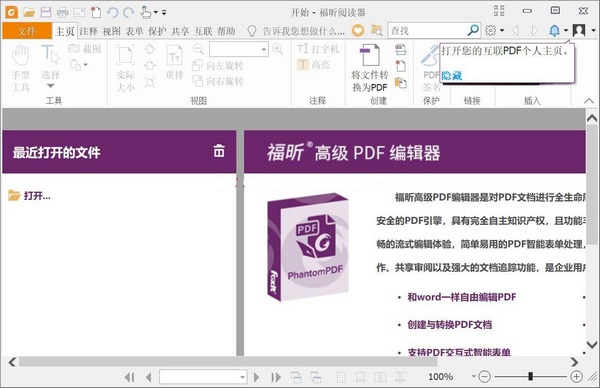
Task: Select the Typewriter tool (打字机)
Action: point(318,49)
